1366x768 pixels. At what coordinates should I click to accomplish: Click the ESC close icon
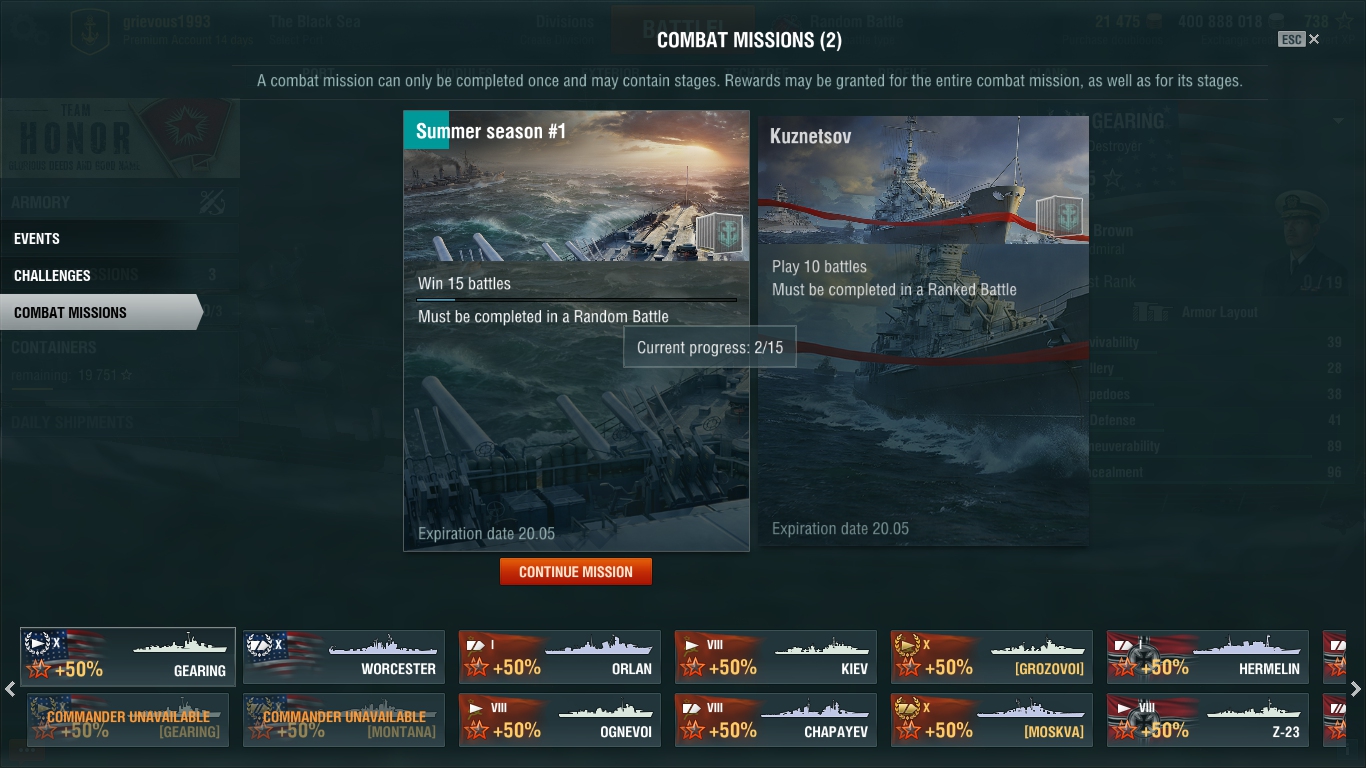click(1299, 39)
